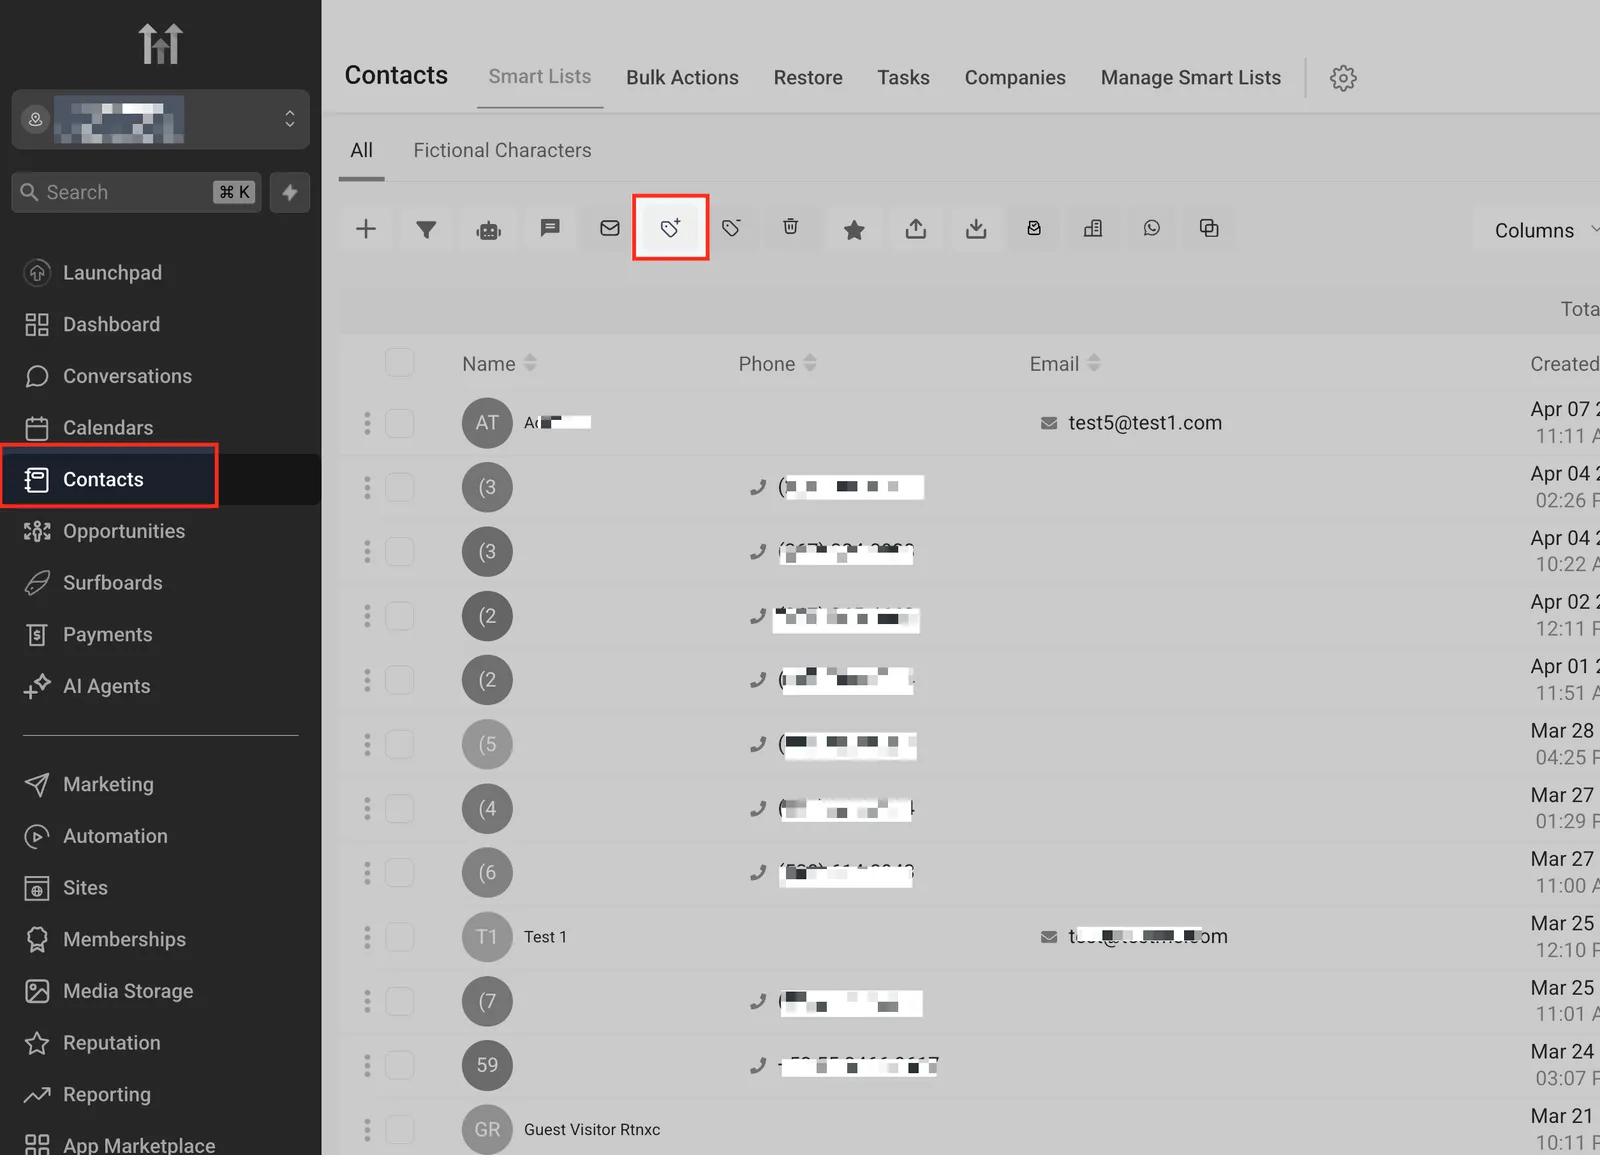Sort contacts by the Name column arrows
1600x1155 pixels.
coord(530,363)
